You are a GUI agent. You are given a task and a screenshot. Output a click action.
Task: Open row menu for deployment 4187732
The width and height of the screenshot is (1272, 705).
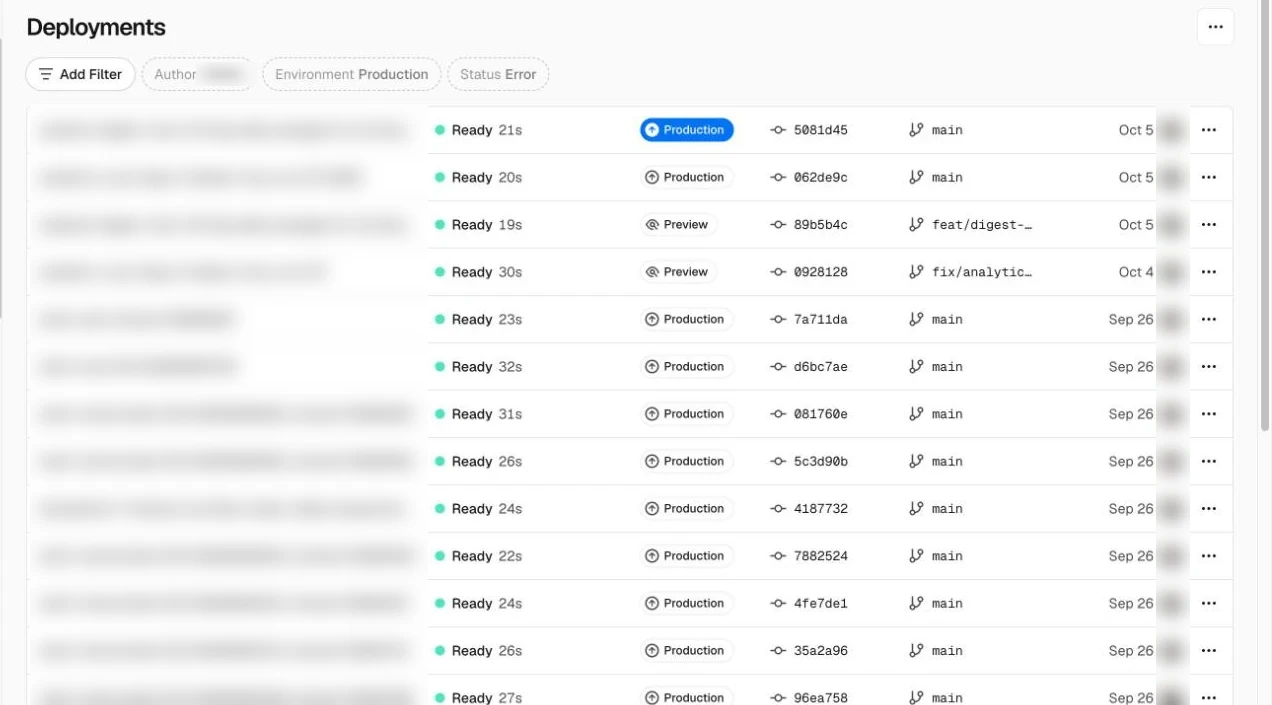(x=1209, y=509)
